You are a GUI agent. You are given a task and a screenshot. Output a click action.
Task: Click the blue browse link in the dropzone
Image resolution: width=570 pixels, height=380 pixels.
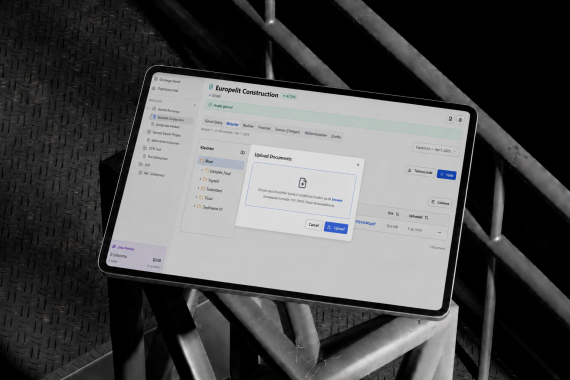(337, 200)
